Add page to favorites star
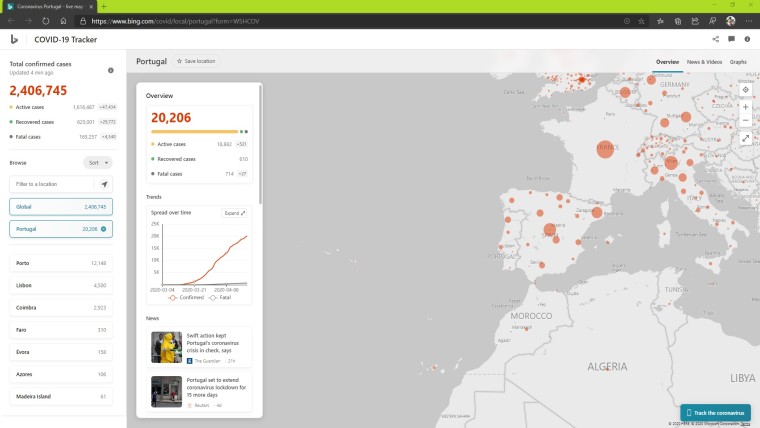The width and height of the screenshot is (760, 428). [x=641, y=21]
